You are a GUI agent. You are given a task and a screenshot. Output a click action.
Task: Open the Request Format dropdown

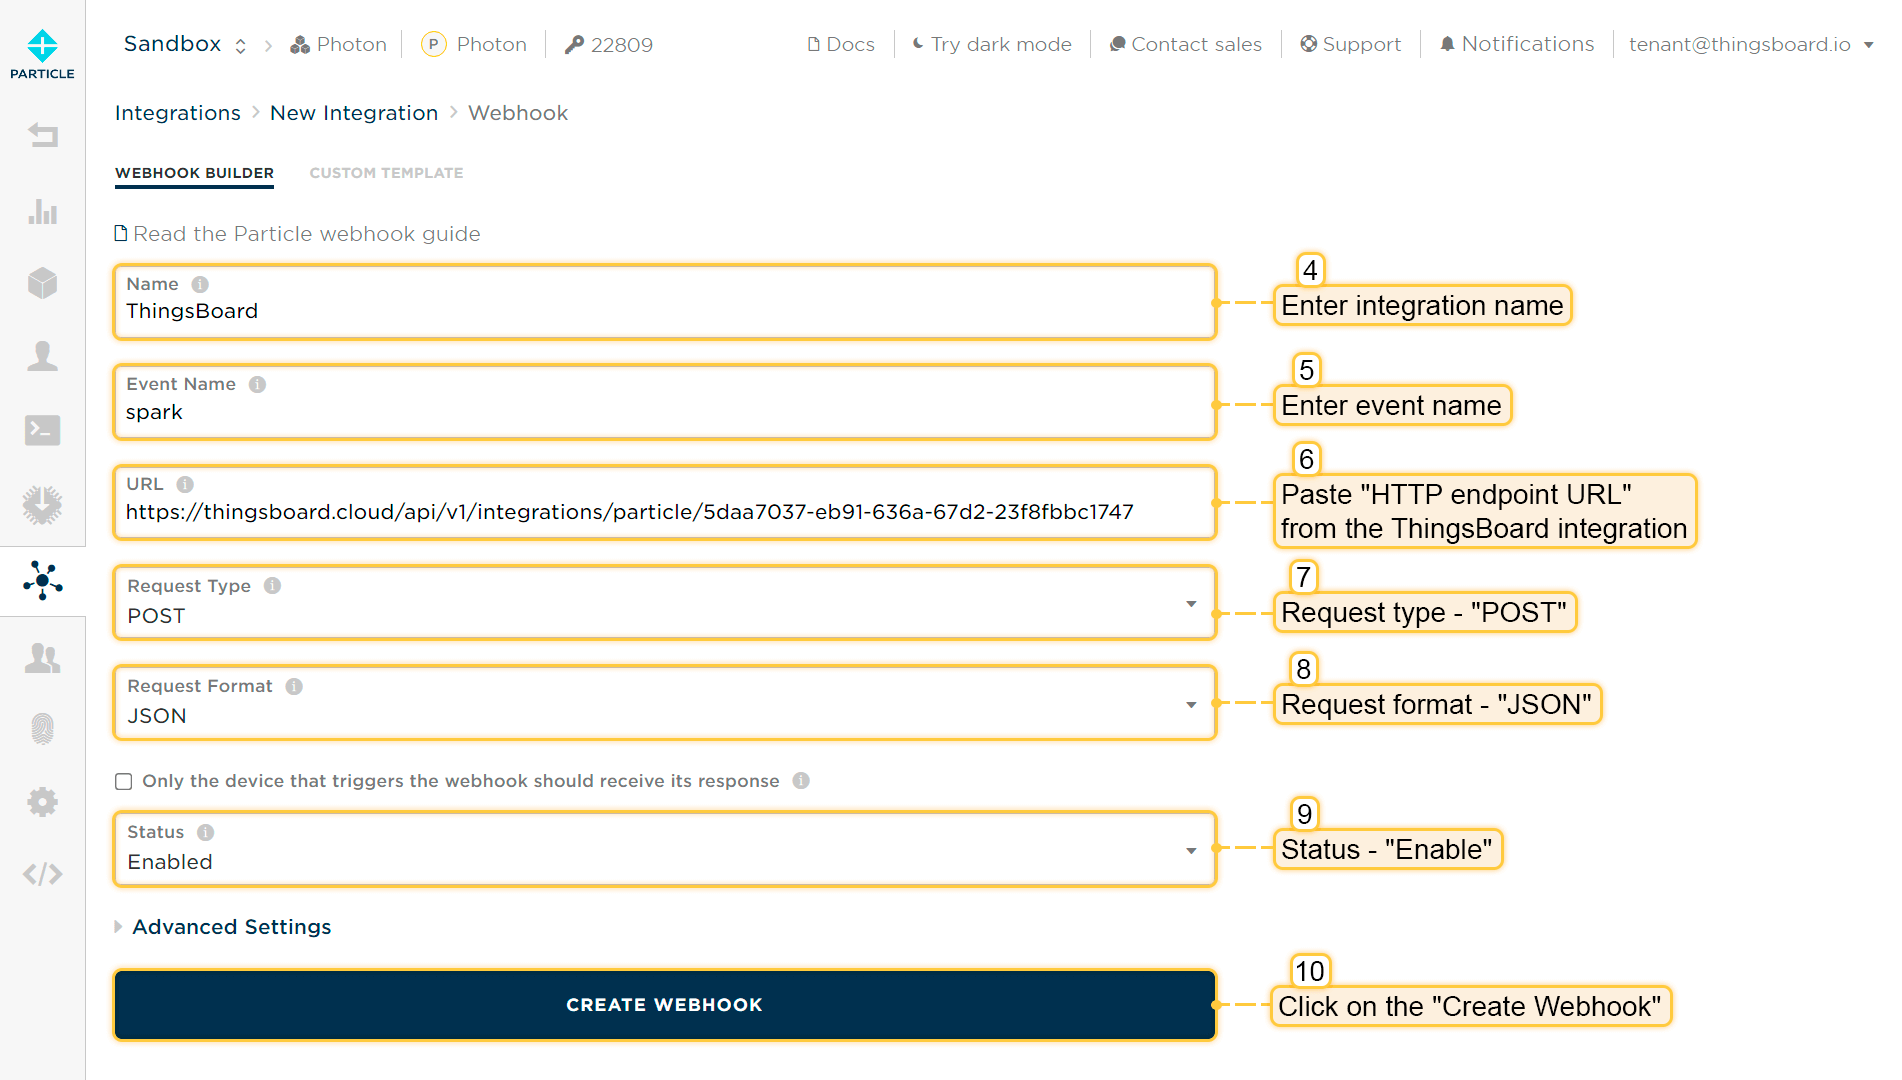coord(664,703)
